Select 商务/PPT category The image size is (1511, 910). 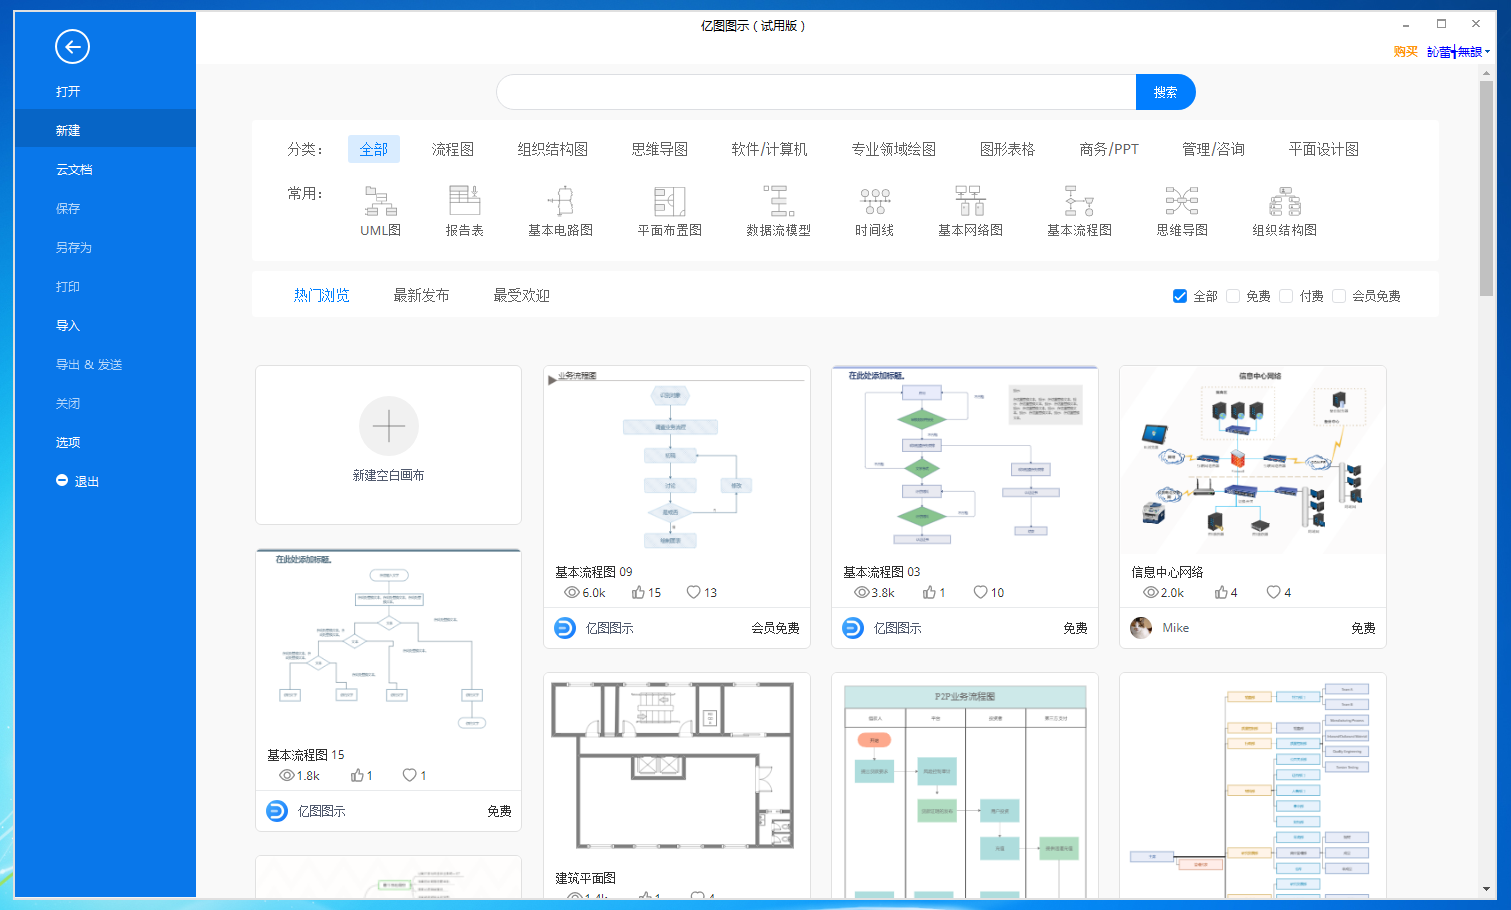point(1109,149)
